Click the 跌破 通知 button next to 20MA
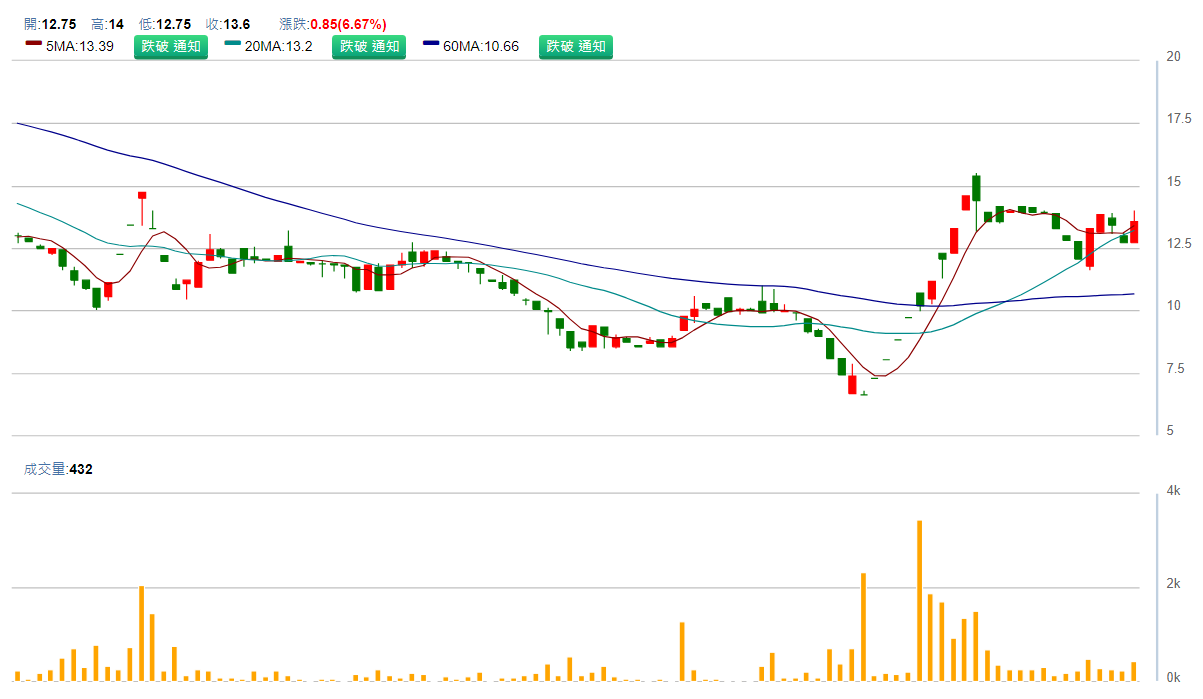 [x=369, y=46]
